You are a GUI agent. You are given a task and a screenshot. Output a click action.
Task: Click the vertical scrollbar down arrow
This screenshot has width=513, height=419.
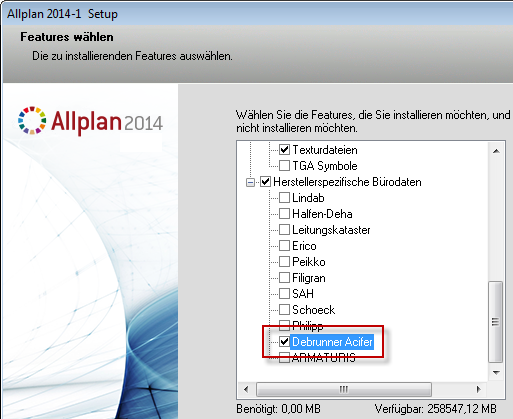496,372
